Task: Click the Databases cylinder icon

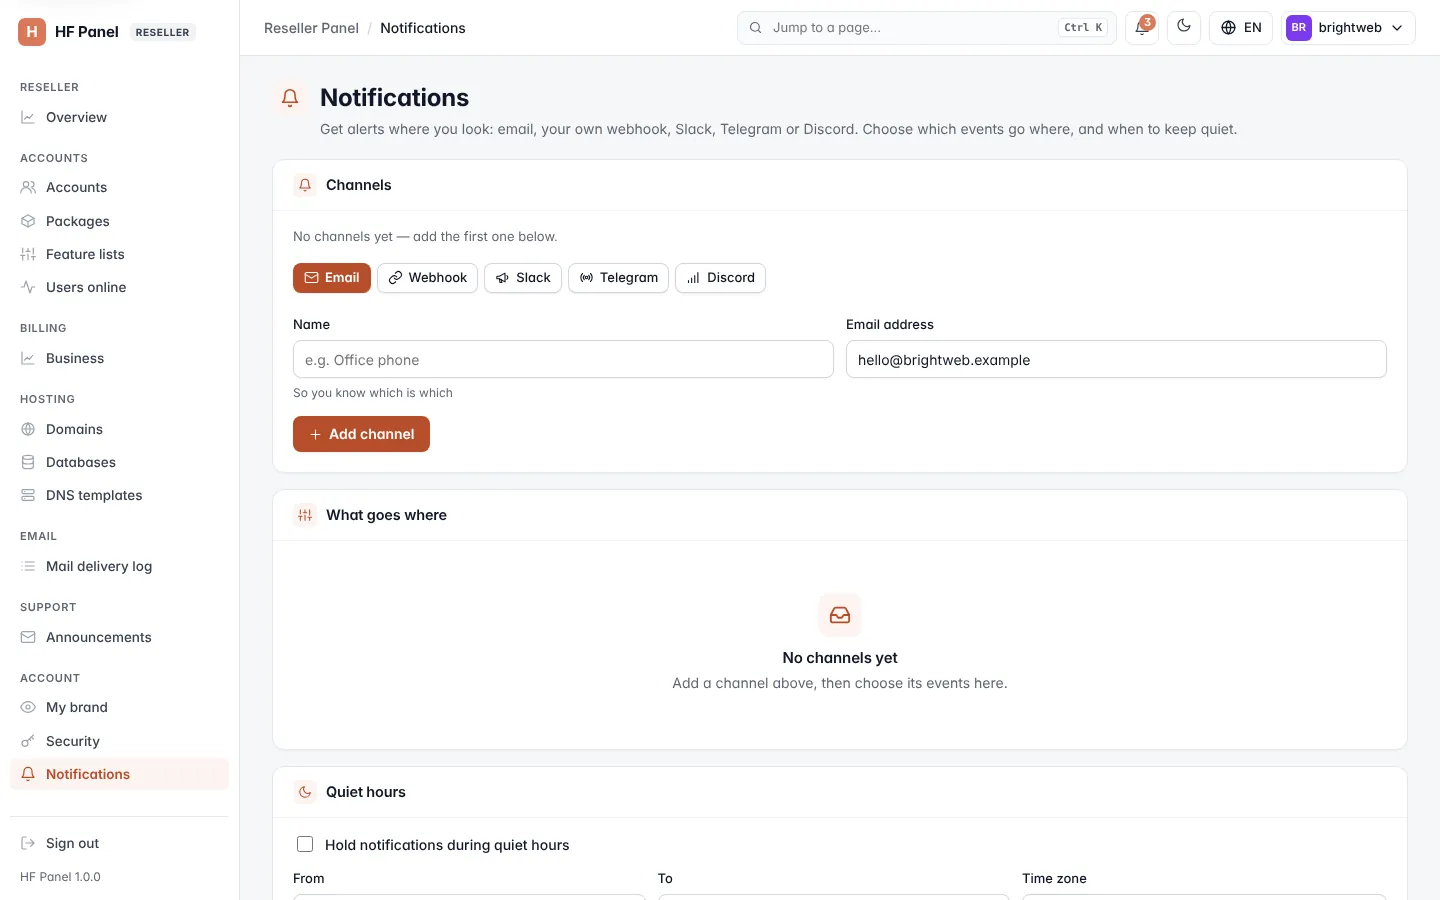Action: (x=28, y=462)
